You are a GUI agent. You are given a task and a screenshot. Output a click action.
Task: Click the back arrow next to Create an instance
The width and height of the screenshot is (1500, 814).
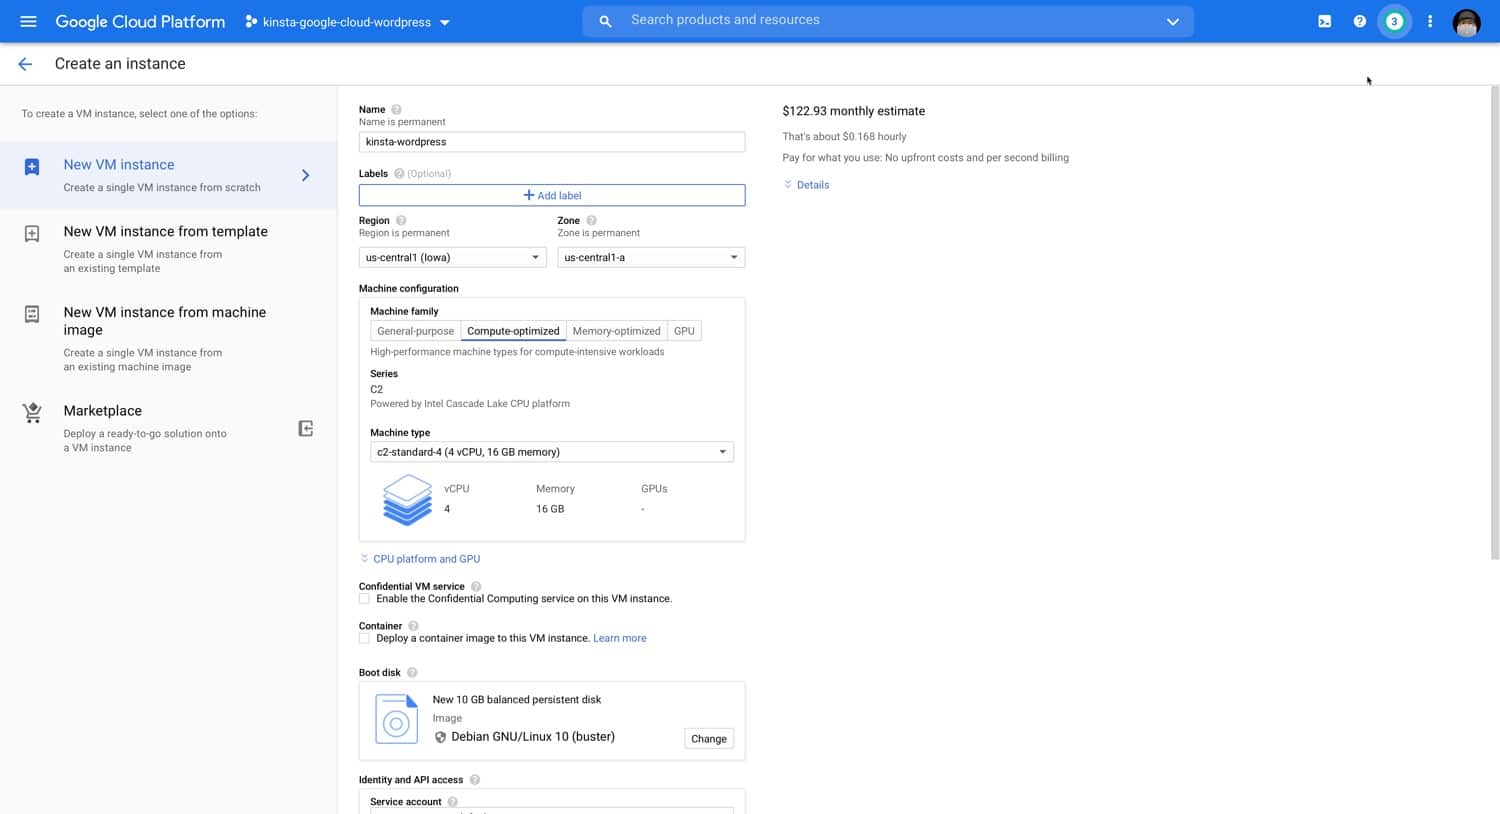tap(24, 63)
